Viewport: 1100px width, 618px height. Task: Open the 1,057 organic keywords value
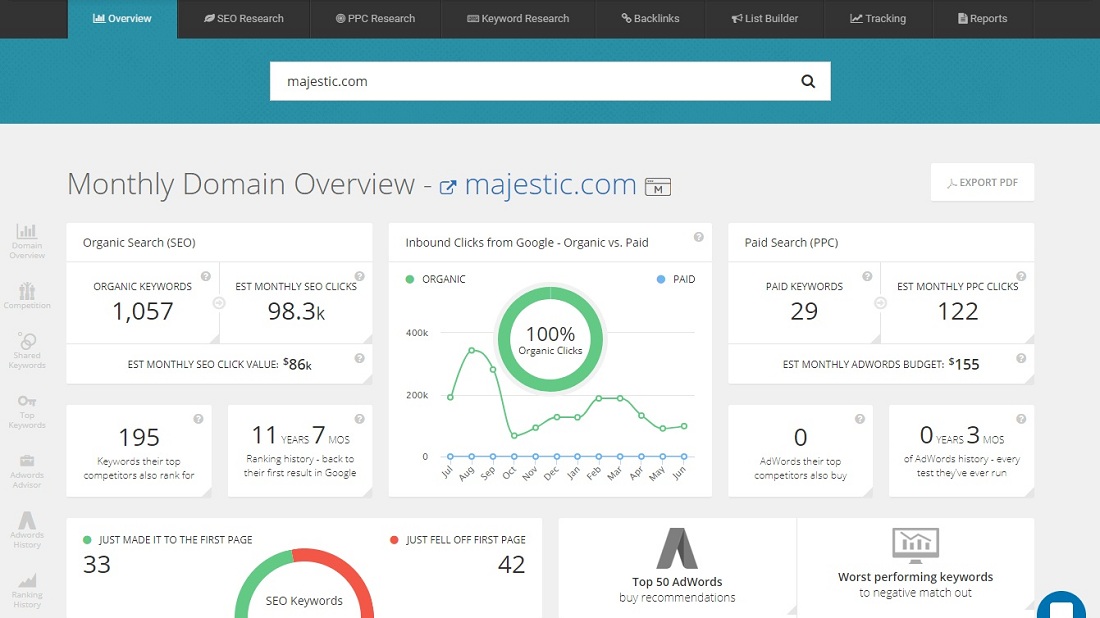tap(143, 311)
